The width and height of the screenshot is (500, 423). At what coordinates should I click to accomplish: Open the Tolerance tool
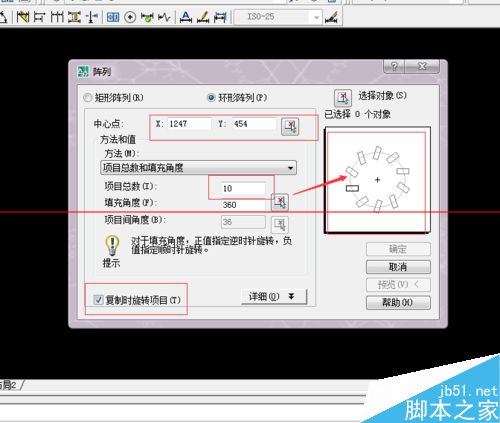pos(113,17)
